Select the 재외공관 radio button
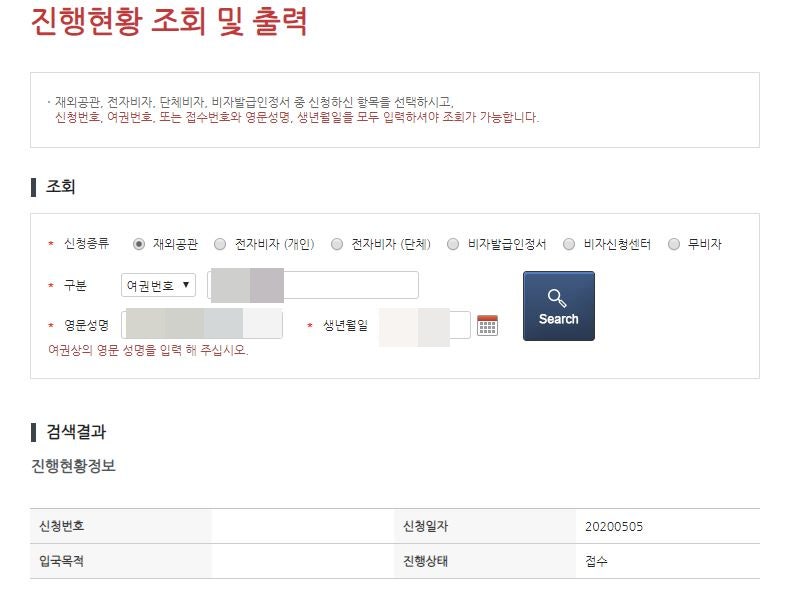This screenshot has width=789, height=606. [138, 244]
